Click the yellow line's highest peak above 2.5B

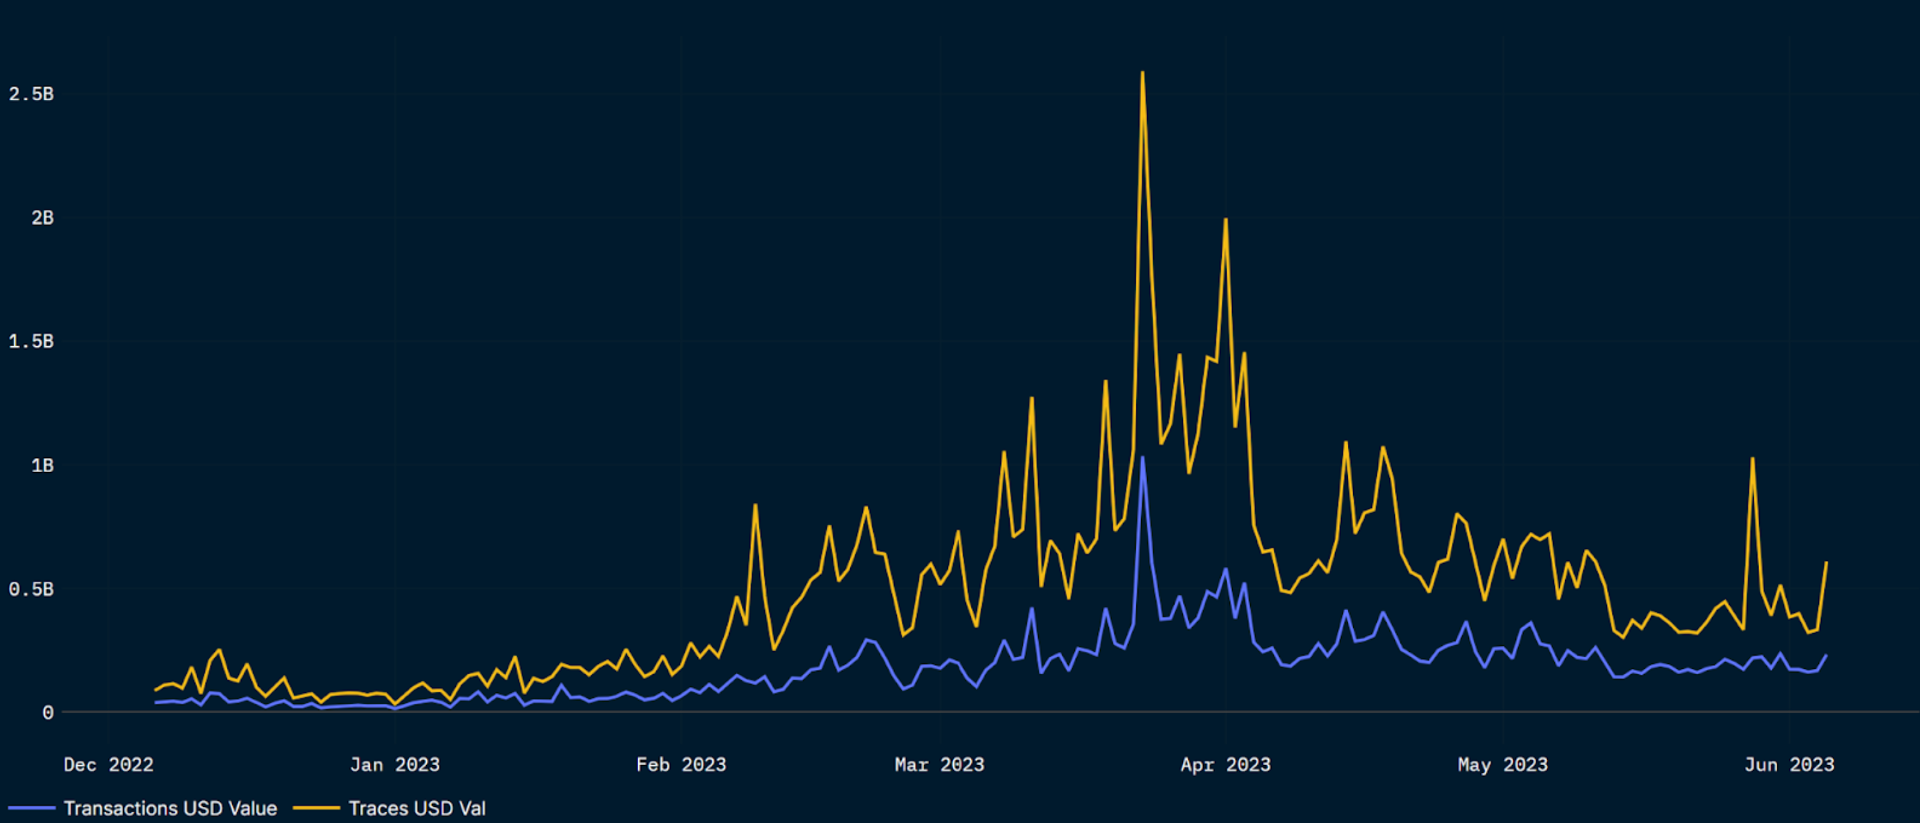coord(1142,74)
